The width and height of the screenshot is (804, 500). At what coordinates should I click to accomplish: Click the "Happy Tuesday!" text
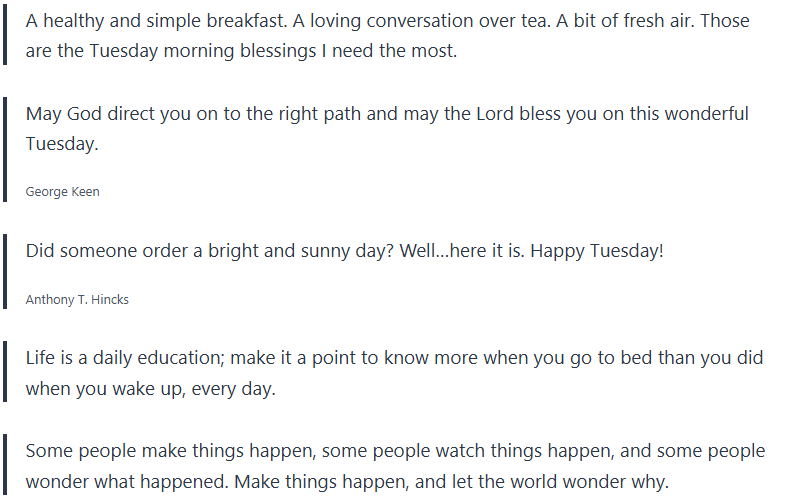[x=596, y=251]
